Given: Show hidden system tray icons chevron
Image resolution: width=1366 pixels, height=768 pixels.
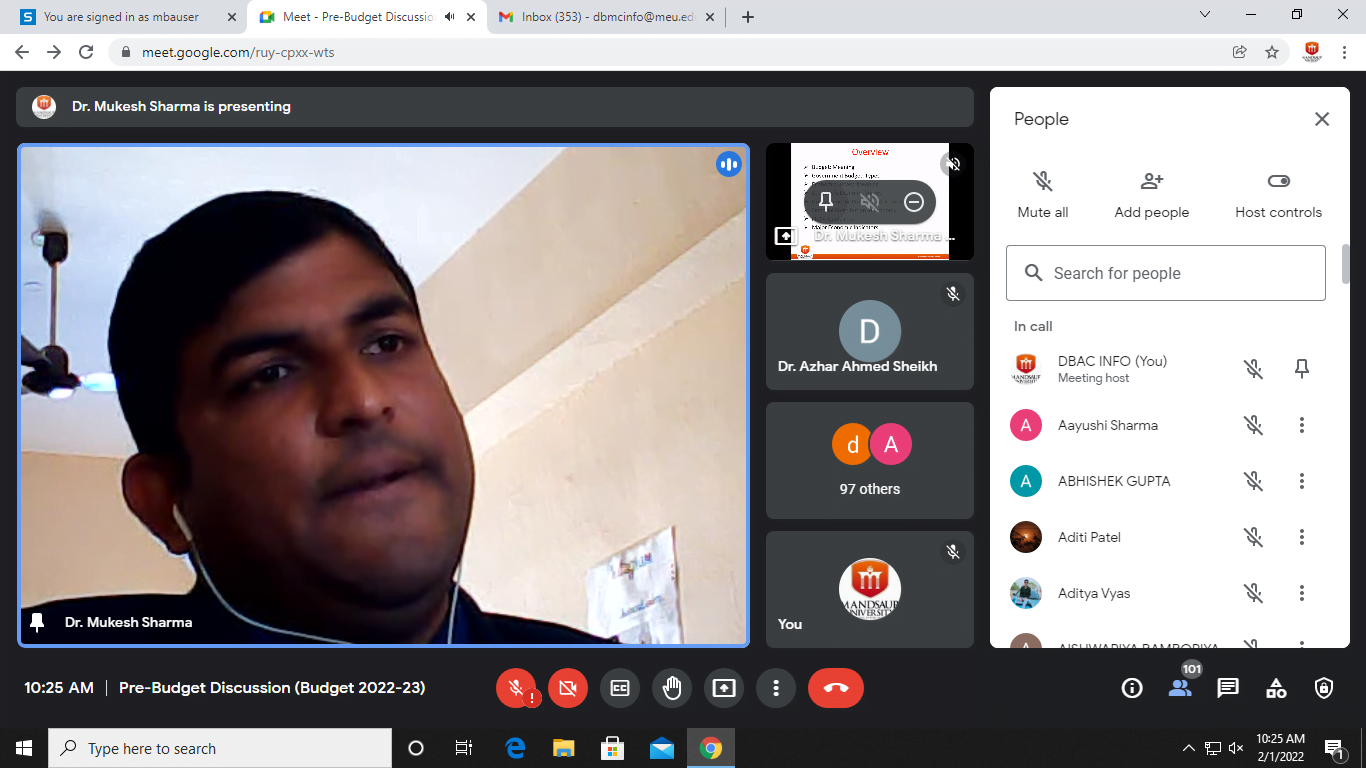Looking at the screenshot, I should coord(1189,748).
